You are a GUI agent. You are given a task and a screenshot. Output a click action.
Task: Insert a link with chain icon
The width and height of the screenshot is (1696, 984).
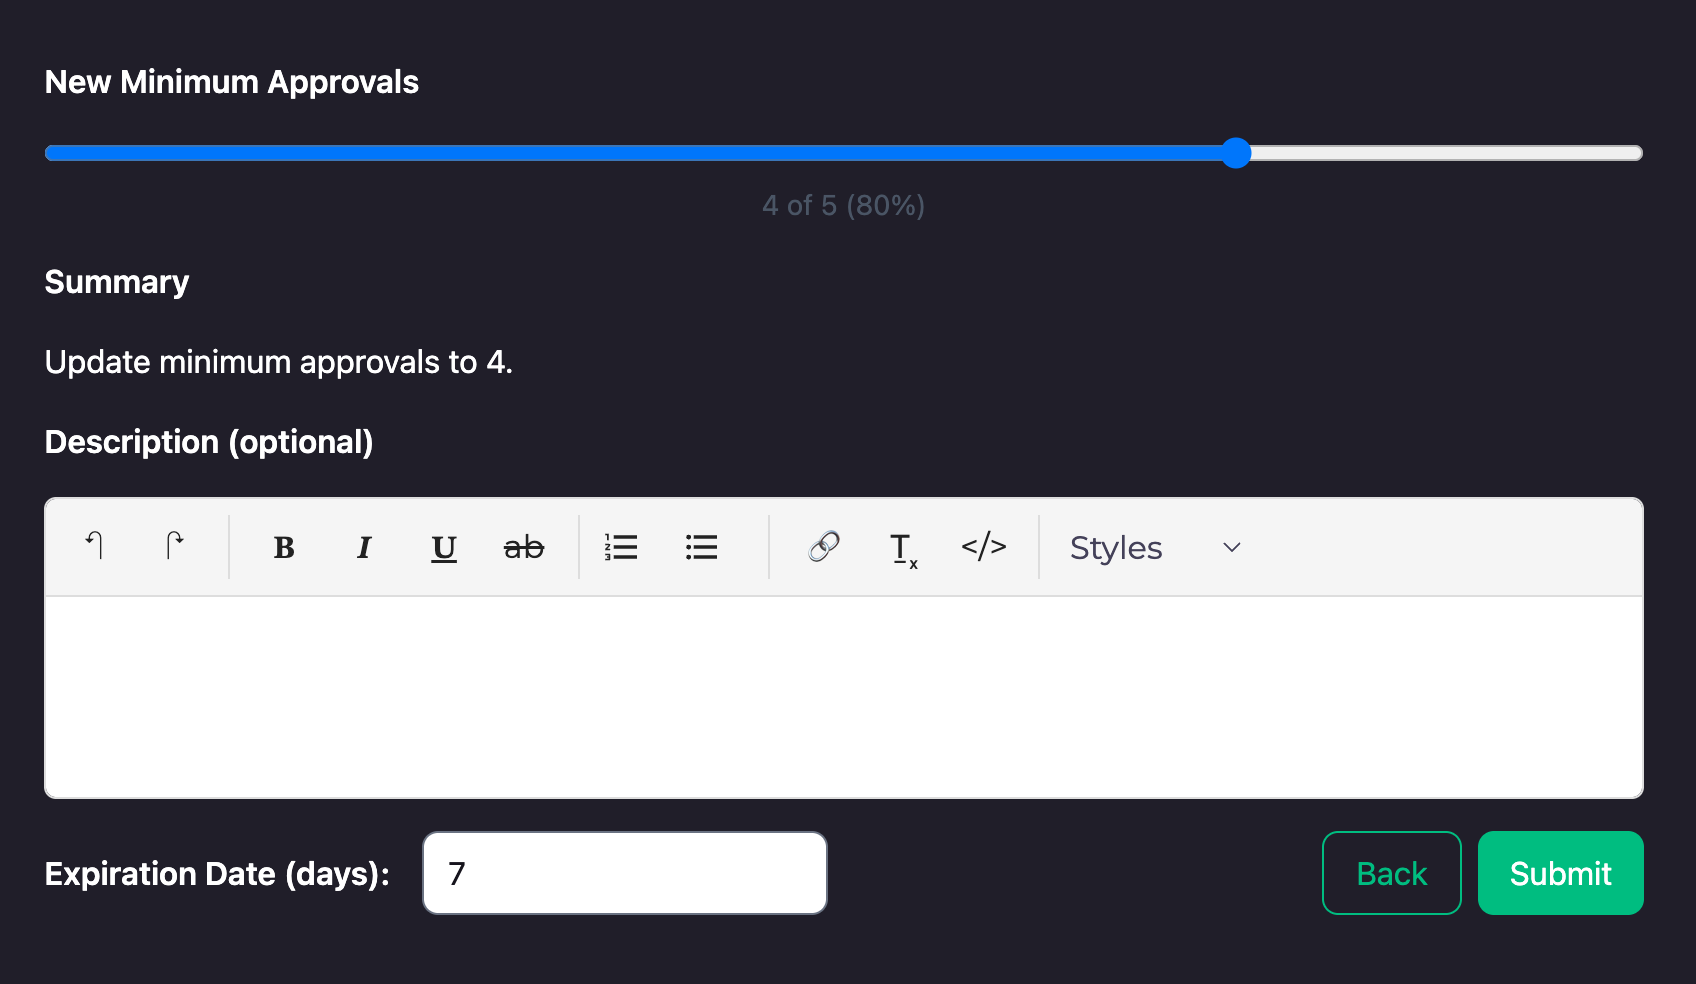pos(824,547)
